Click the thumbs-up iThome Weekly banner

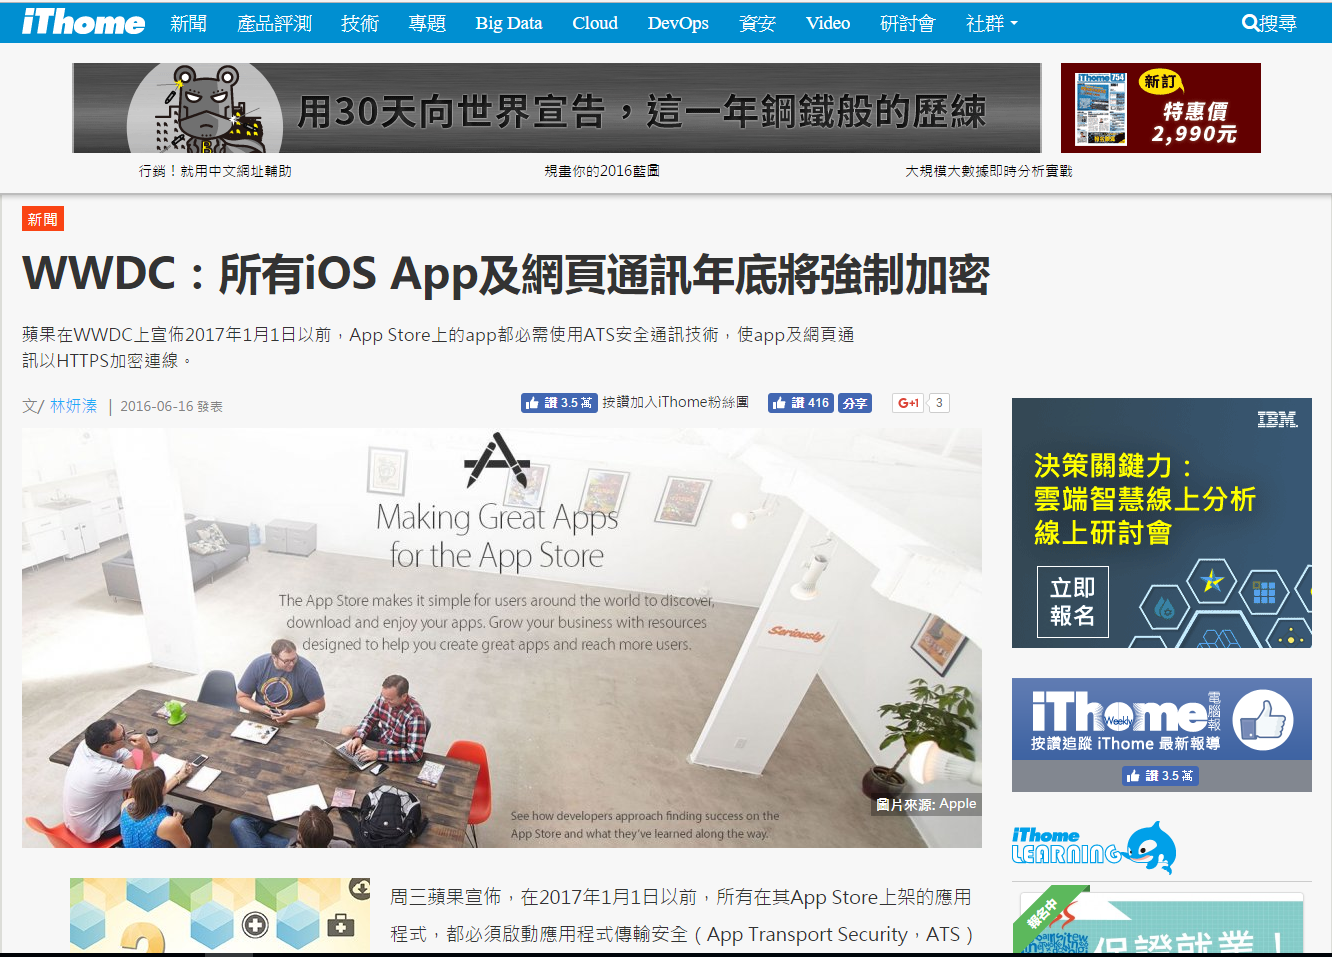click(x=1161, y=719)
